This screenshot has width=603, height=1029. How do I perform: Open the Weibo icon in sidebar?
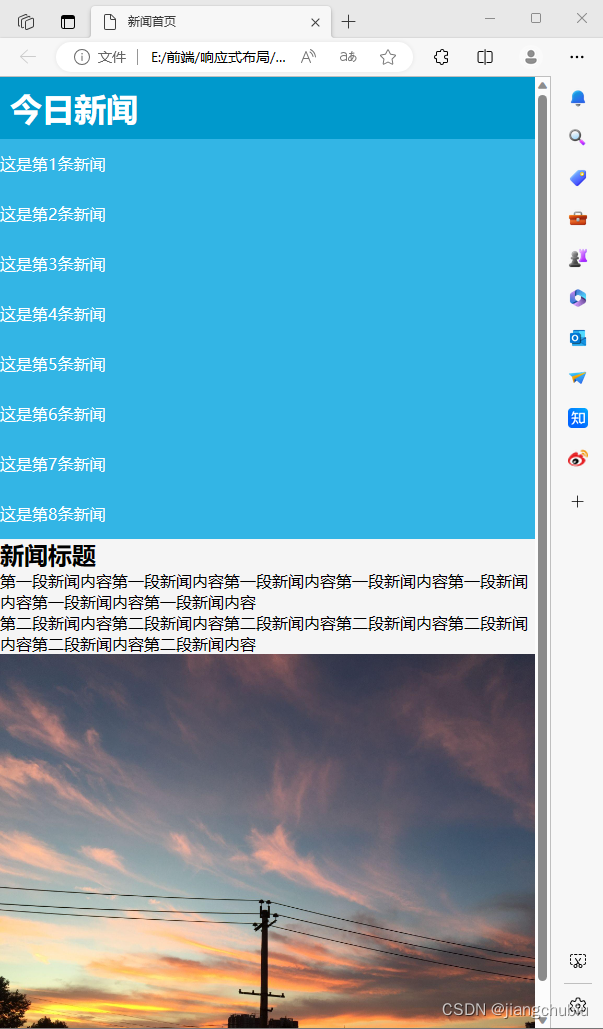577,458
